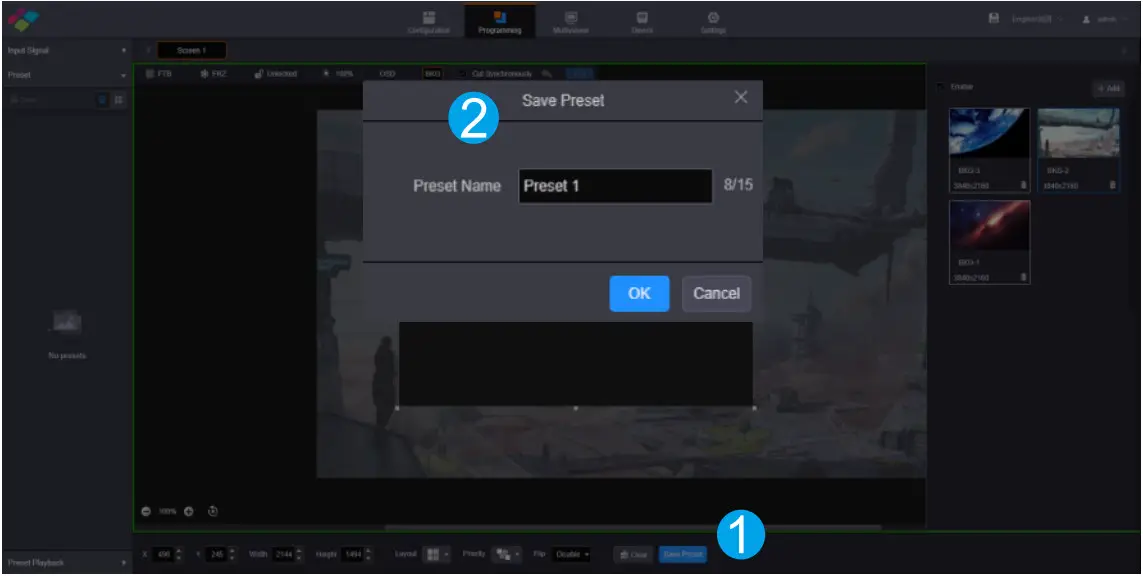
Task: Open the Flip dropdown showing Disable
Action: (571, 554)
